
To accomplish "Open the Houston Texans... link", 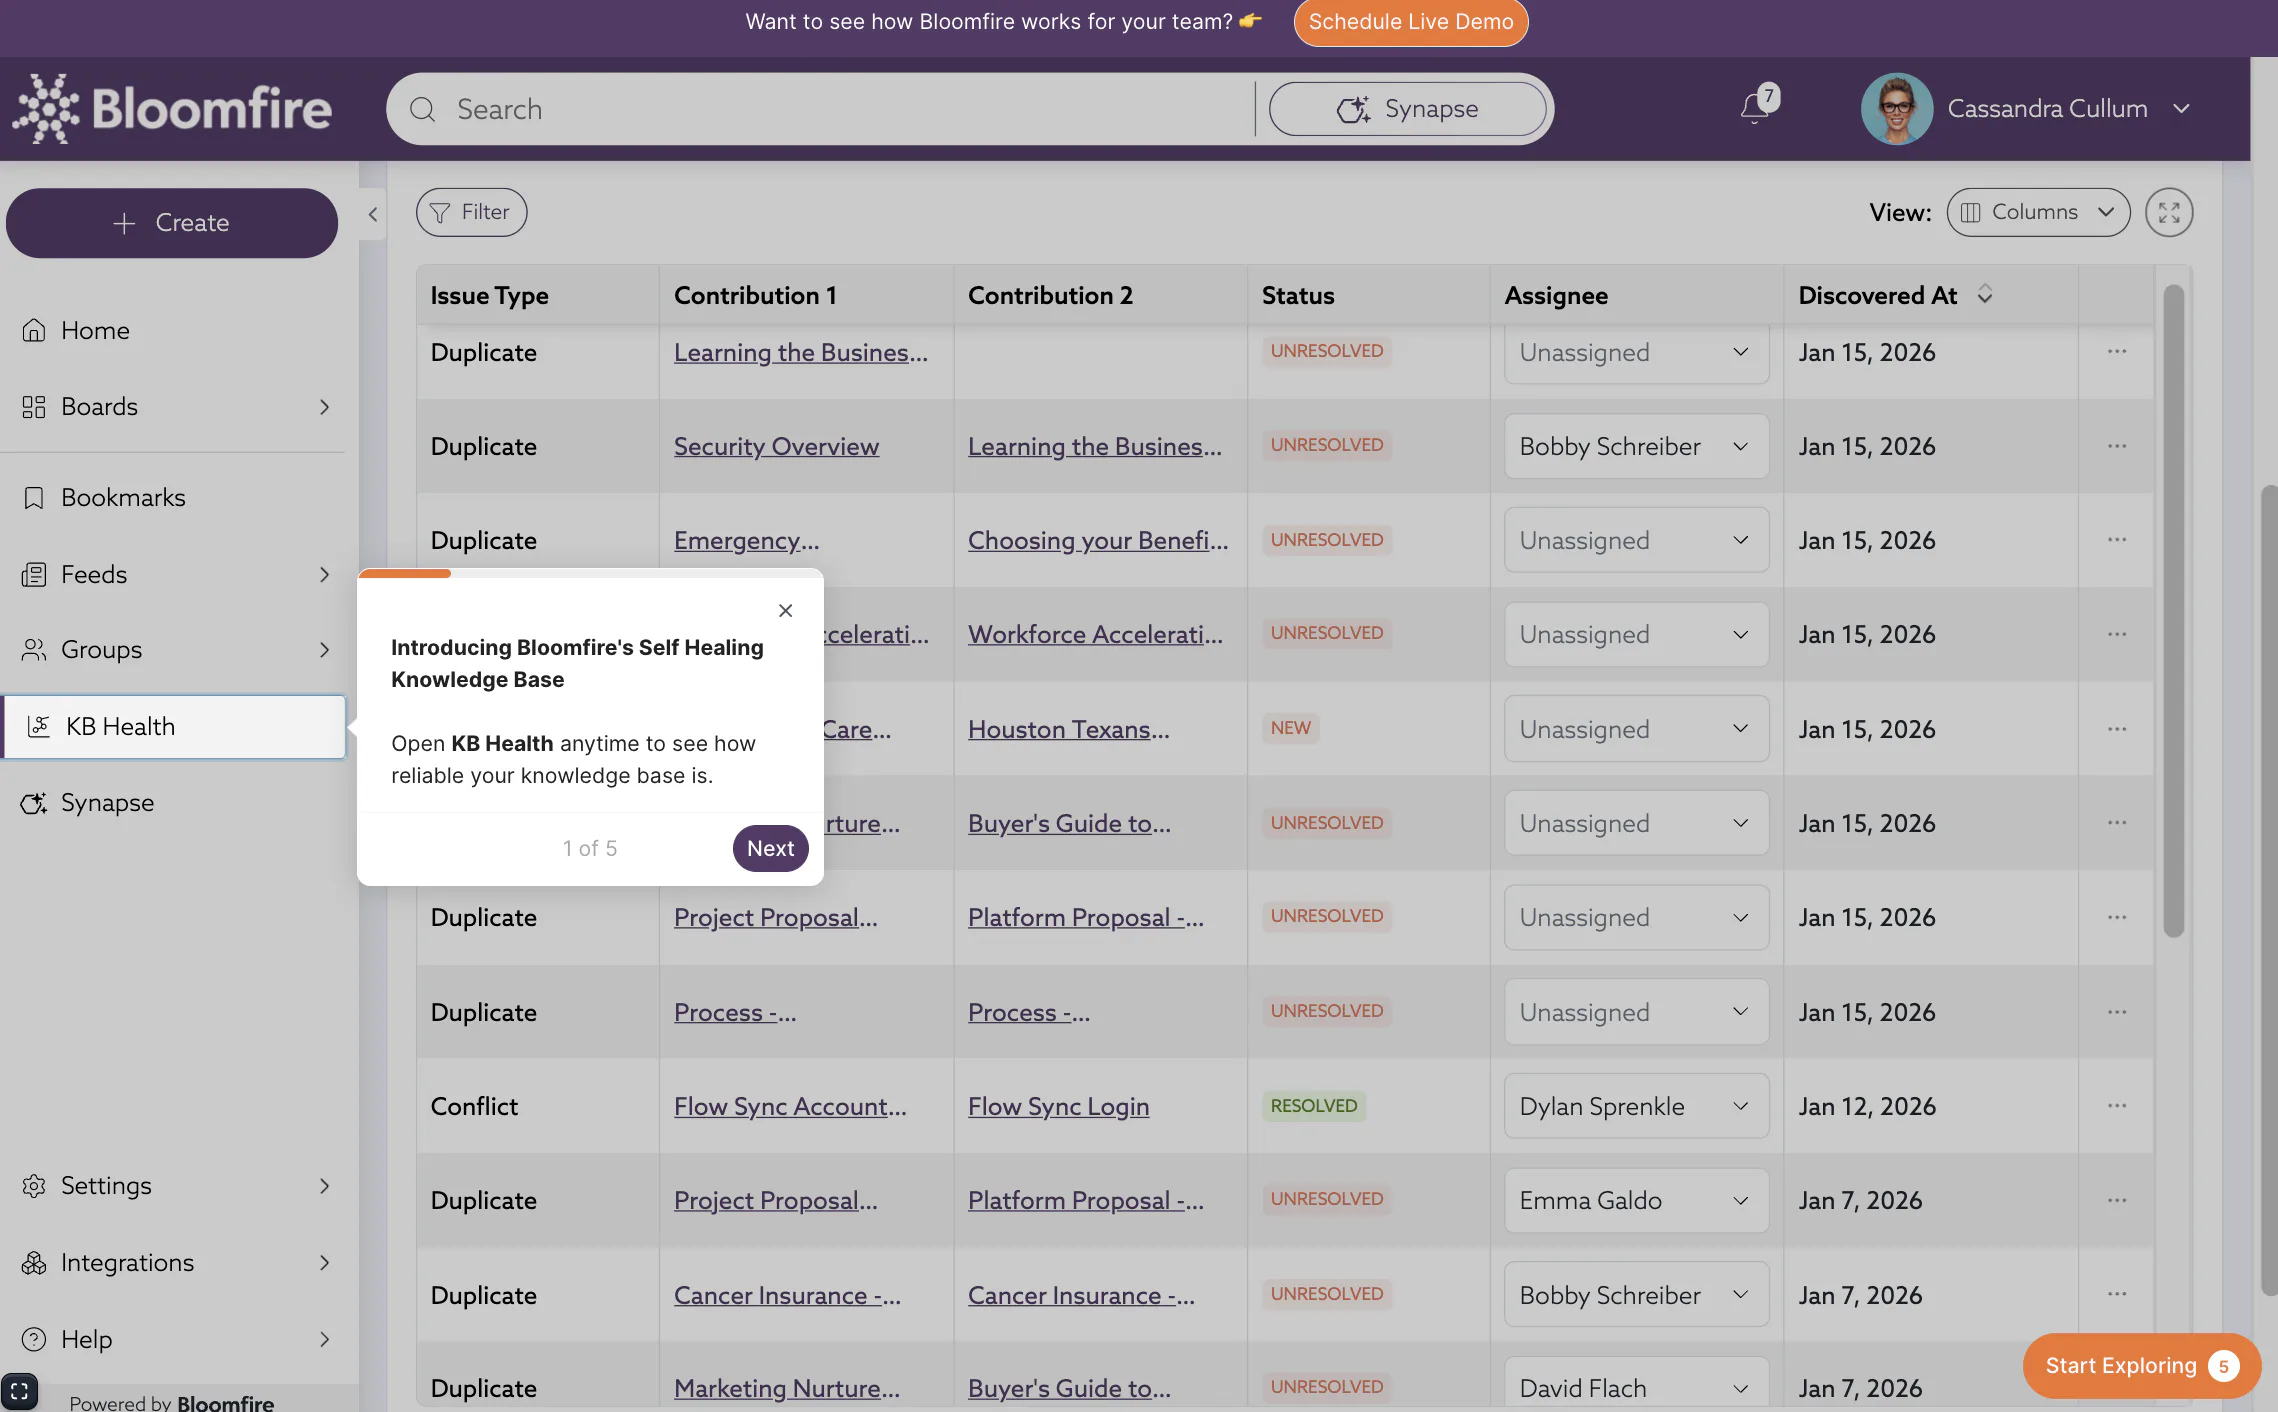I will click(x=1068, y=729).
